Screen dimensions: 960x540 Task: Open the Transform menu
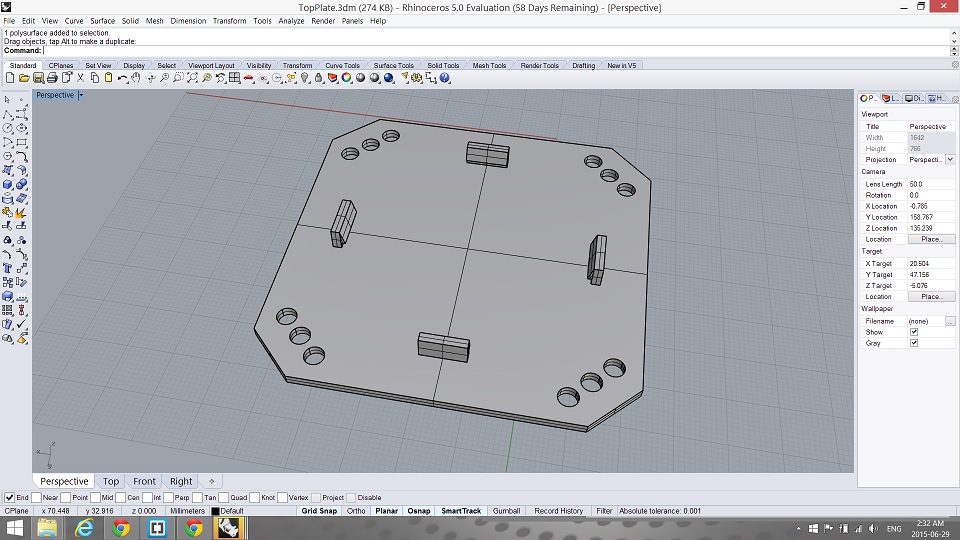coord(229,20)
